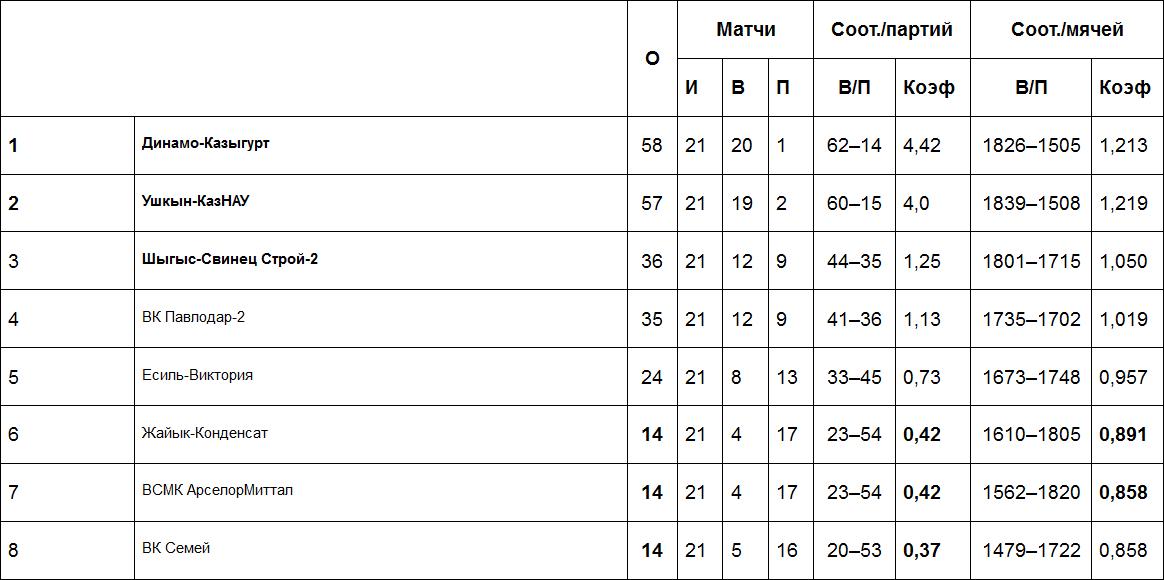The height and width of the screenshot is (580, 1164).
Task: Click the ball ratio 1673–1748 cell
Action: tap(1031, 377)
